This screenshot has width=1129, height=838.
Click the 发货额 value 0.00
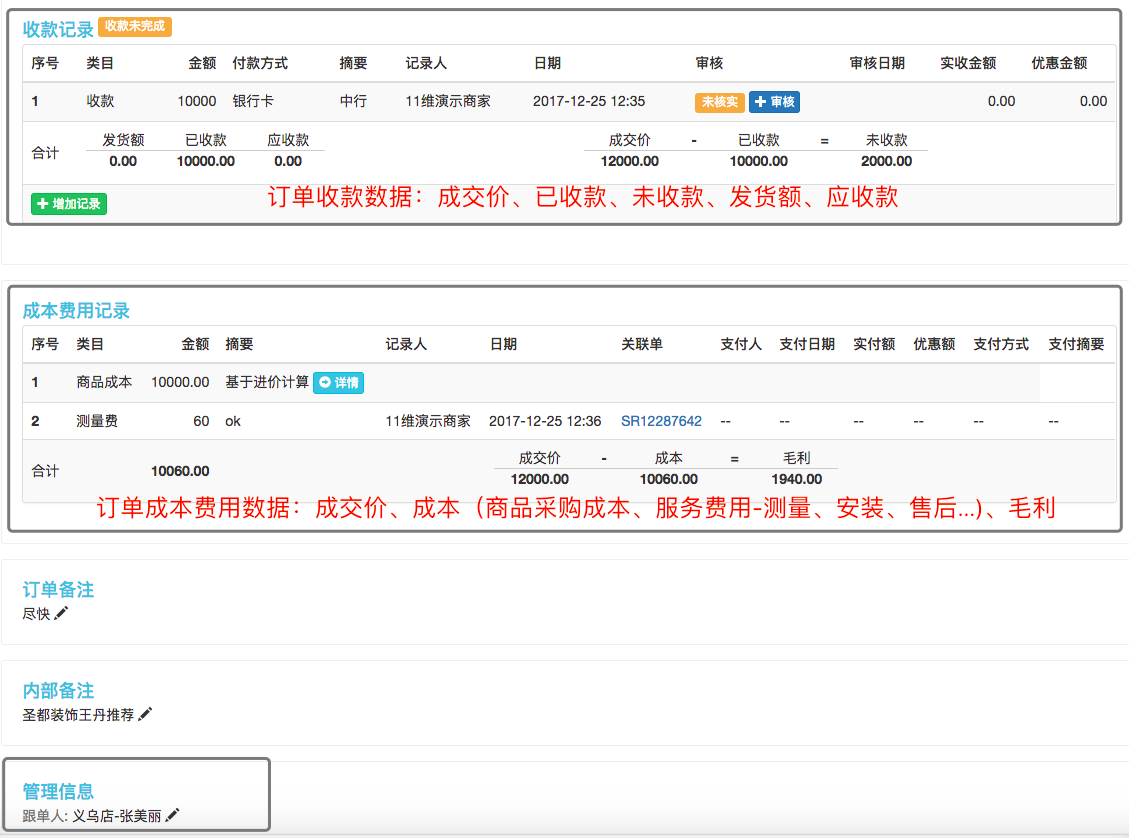point(123,161)
